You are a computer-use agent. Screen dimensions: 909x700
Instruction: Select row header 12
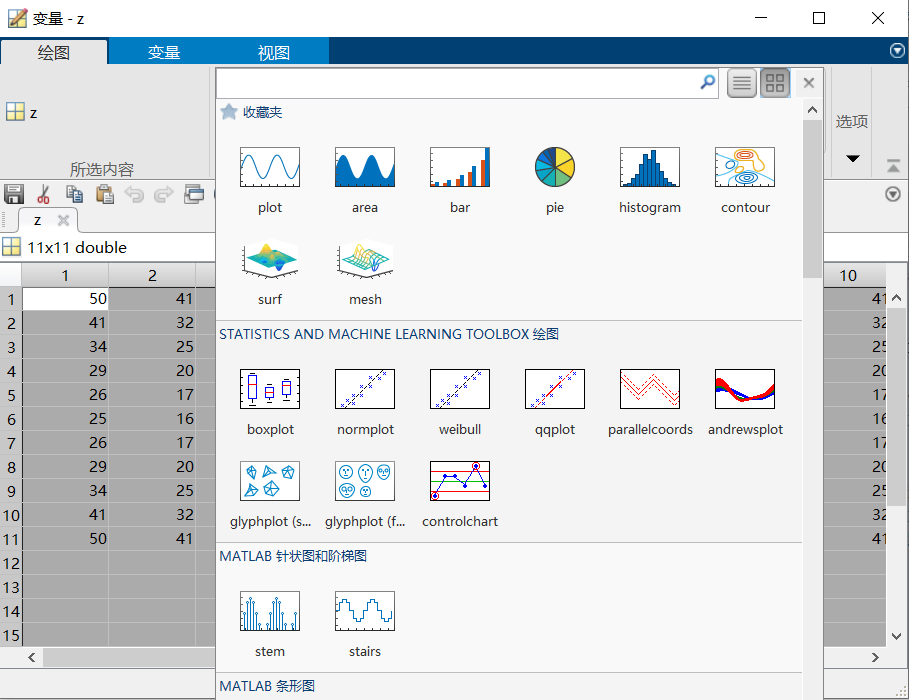tap(11, 563)
